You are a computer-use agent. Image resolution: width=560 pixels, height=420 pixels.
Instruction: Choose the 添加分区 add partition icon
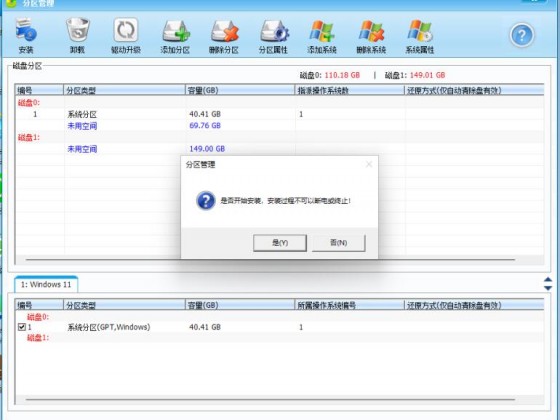coord(175,36)
